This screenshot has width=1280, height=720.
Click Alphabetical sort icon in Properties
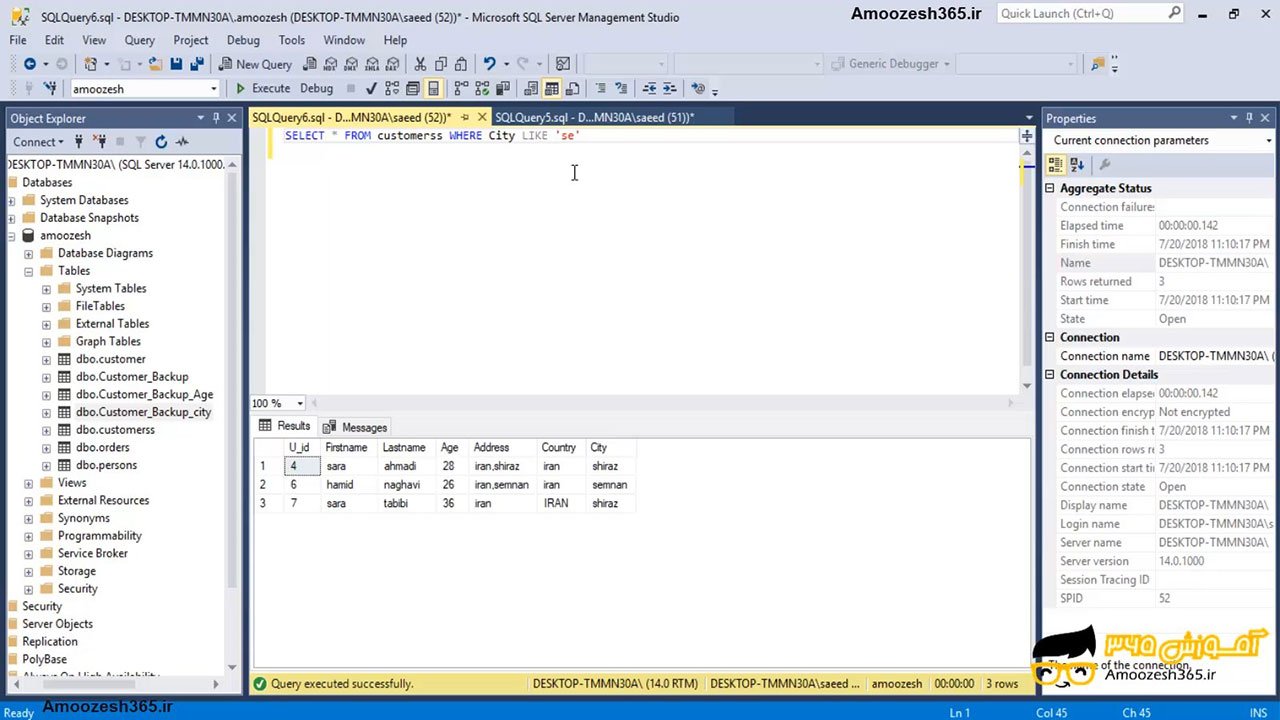click(1077, 165)
